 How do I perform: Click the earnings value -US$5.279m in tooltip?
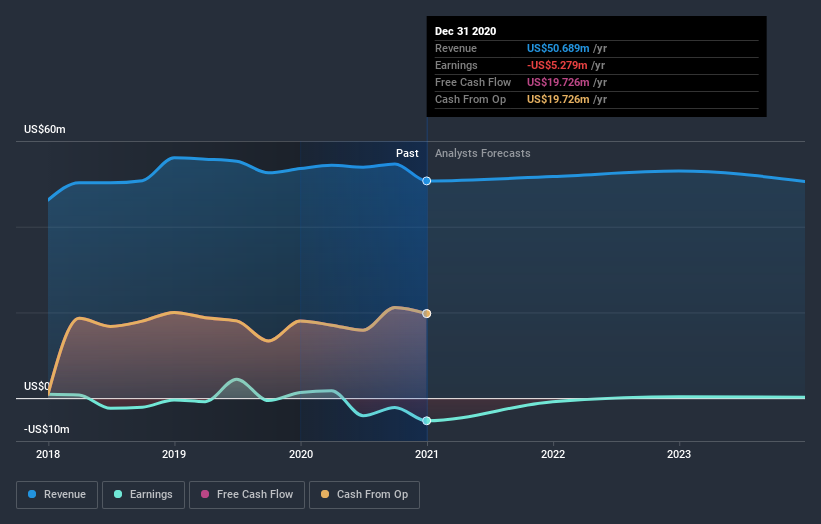click(x=557, y=65)
